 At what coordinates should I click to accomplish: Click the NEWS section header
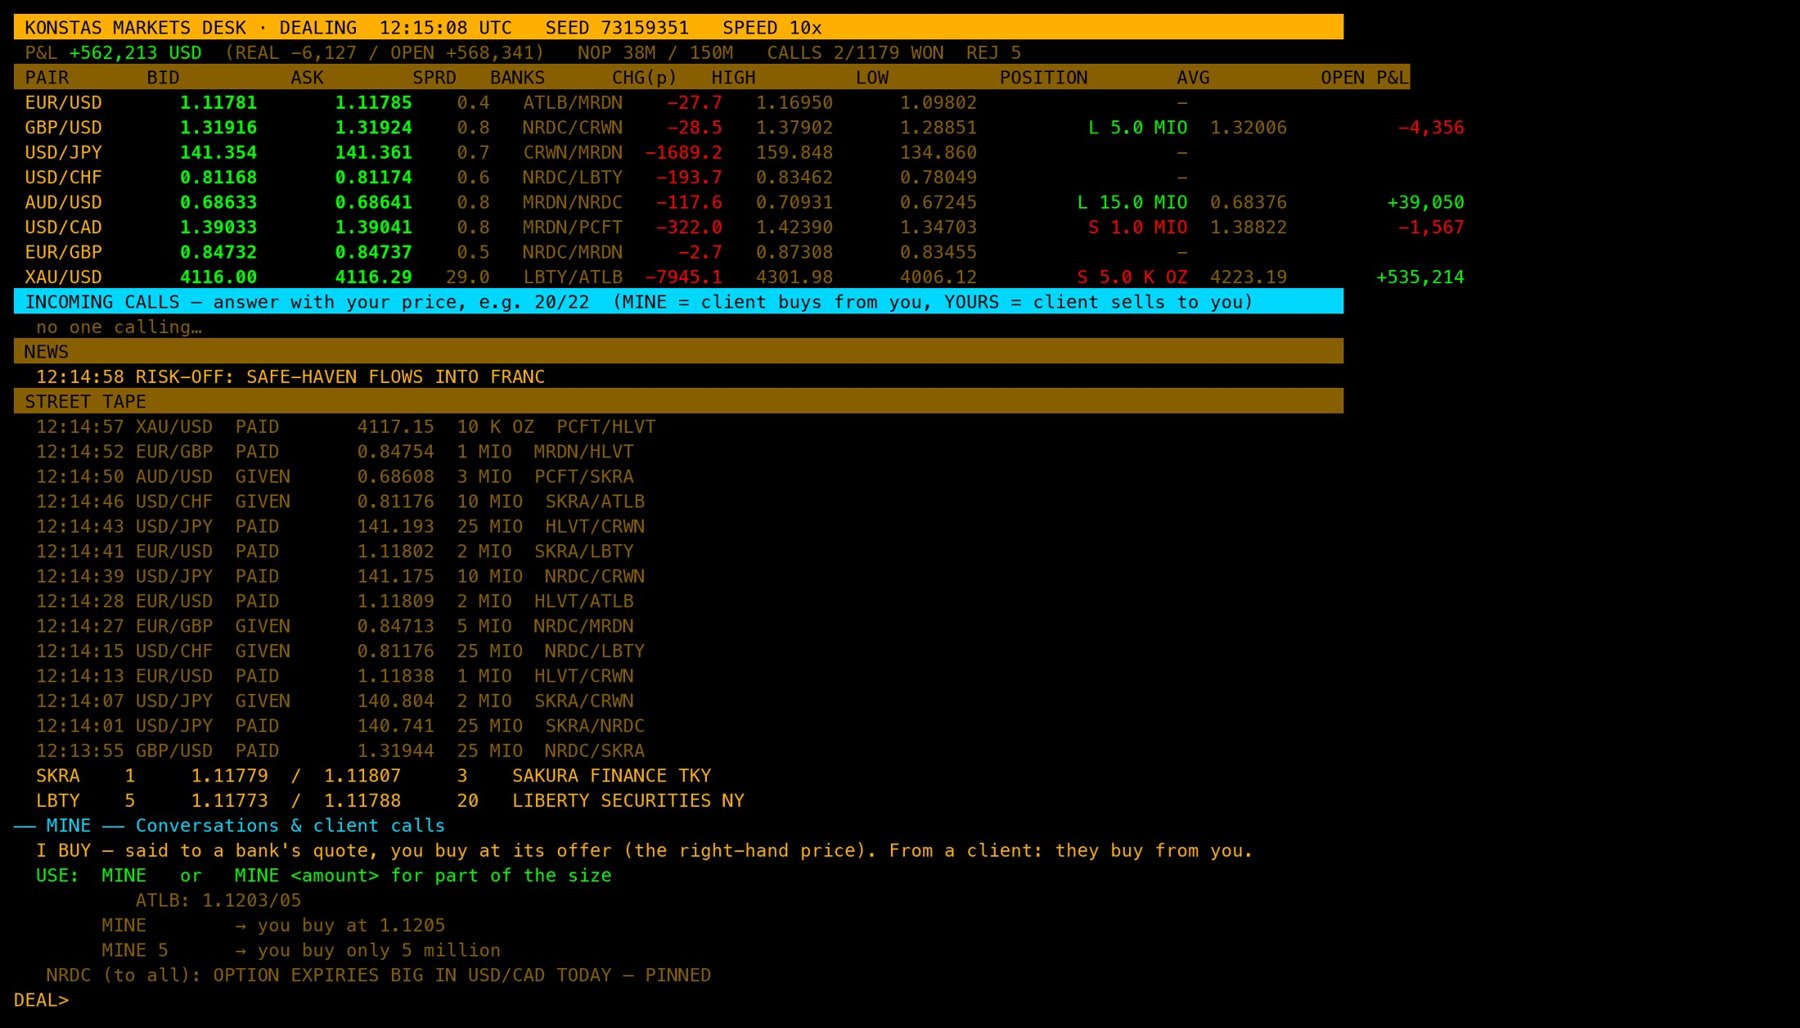678,351
